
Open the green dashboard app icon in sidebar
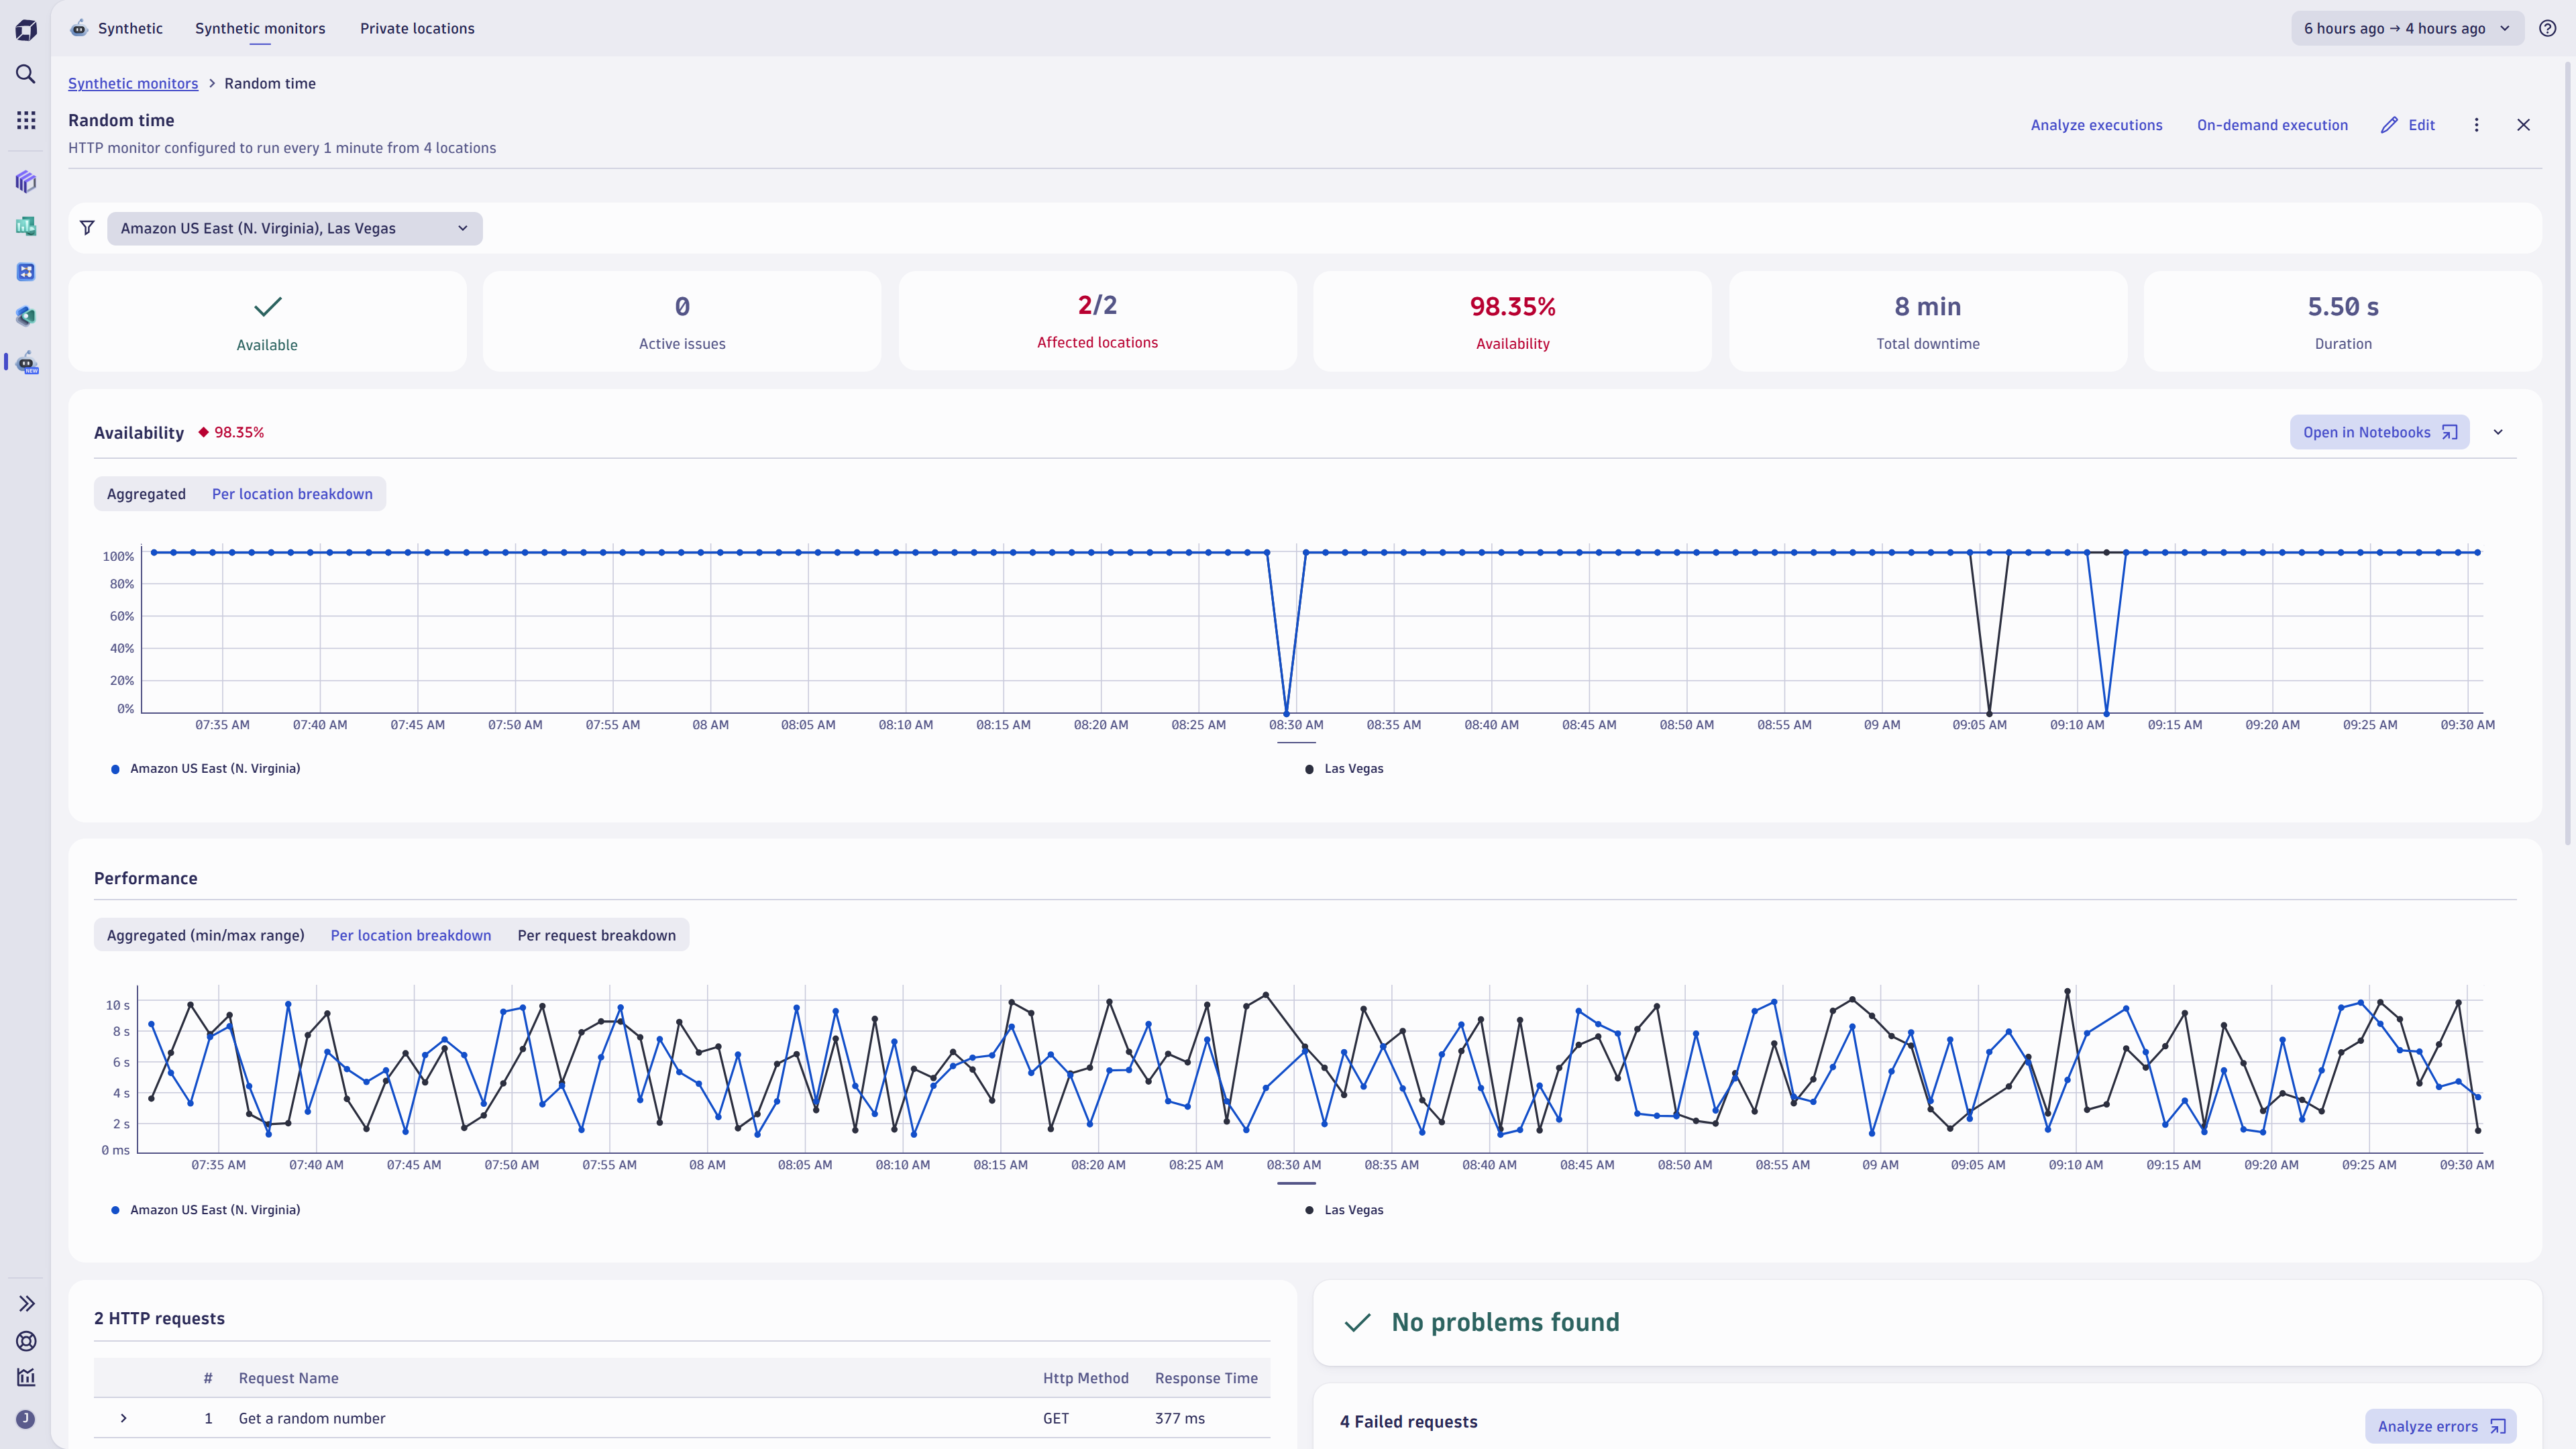[26, 226]
